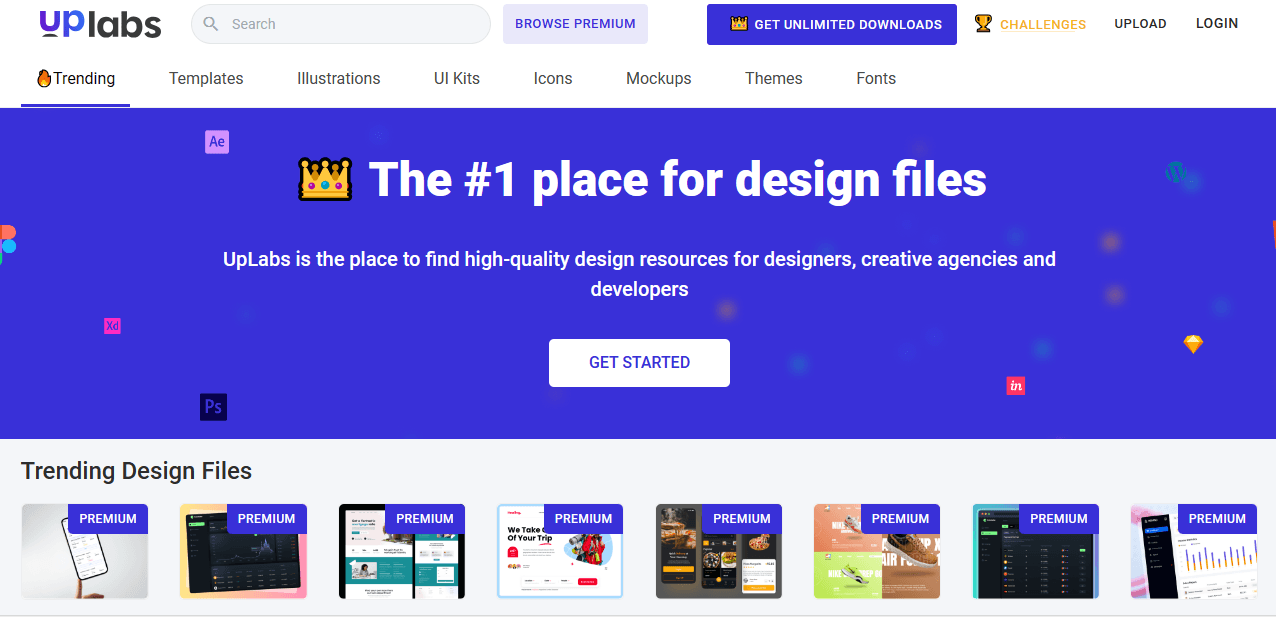Click the Sketch diamond icon on the right
This screenshot has height=617, width=1276.
[x=1192, y=344]
